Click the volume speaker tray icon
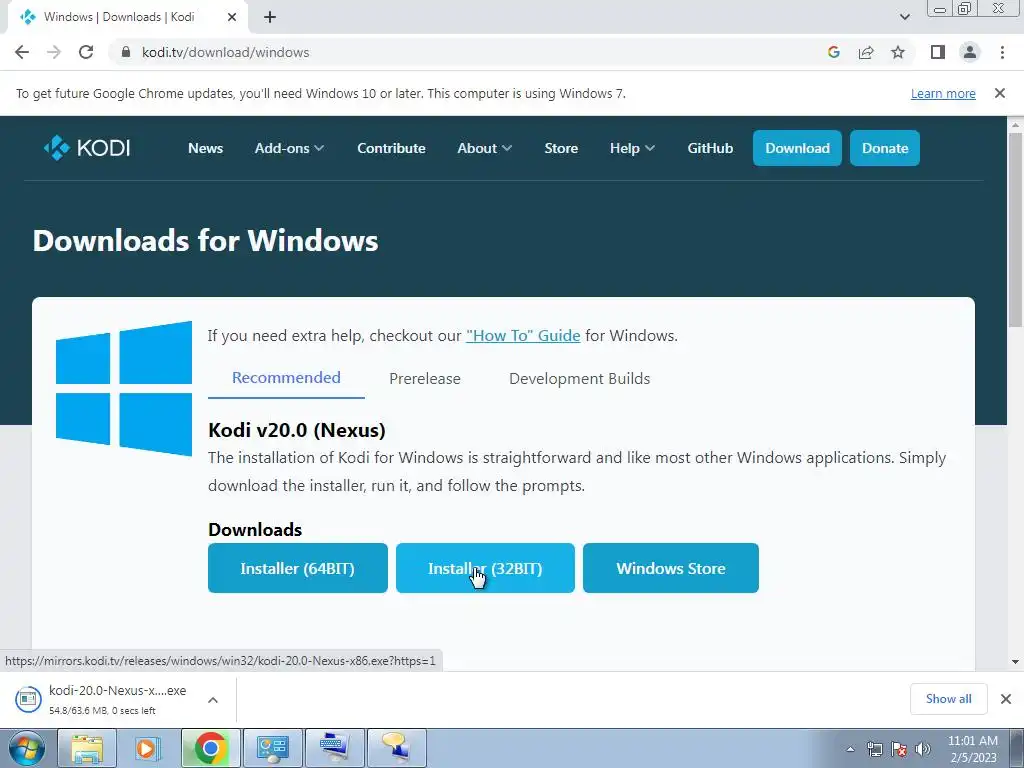 click(922, 749)
